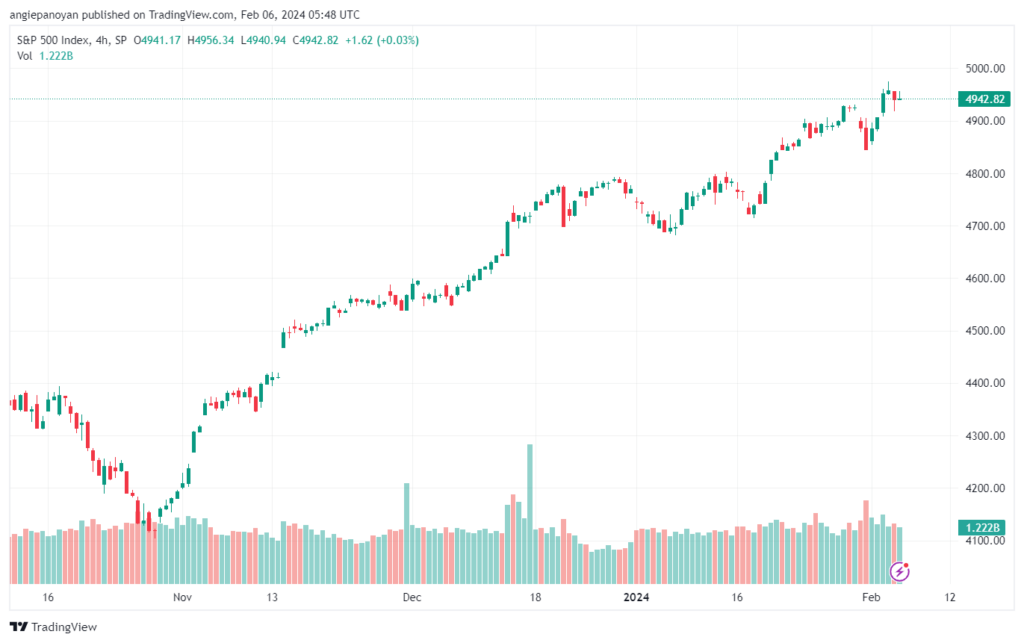Image resolution: width=1024 pixels, height=643 pixels.
Task: Click the Nov date marker on time axis
Action: tap(182, 597)
